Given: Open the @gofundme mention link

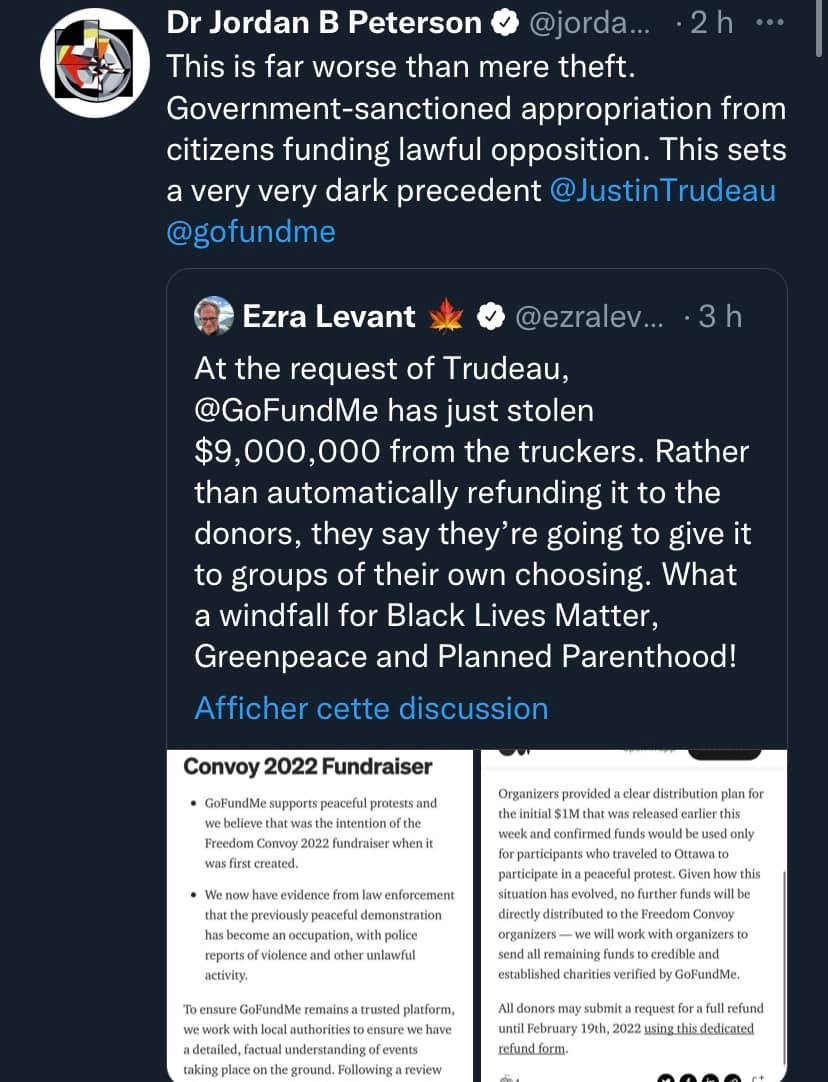Looking at the screenshot, I should [x=250, y=232].
